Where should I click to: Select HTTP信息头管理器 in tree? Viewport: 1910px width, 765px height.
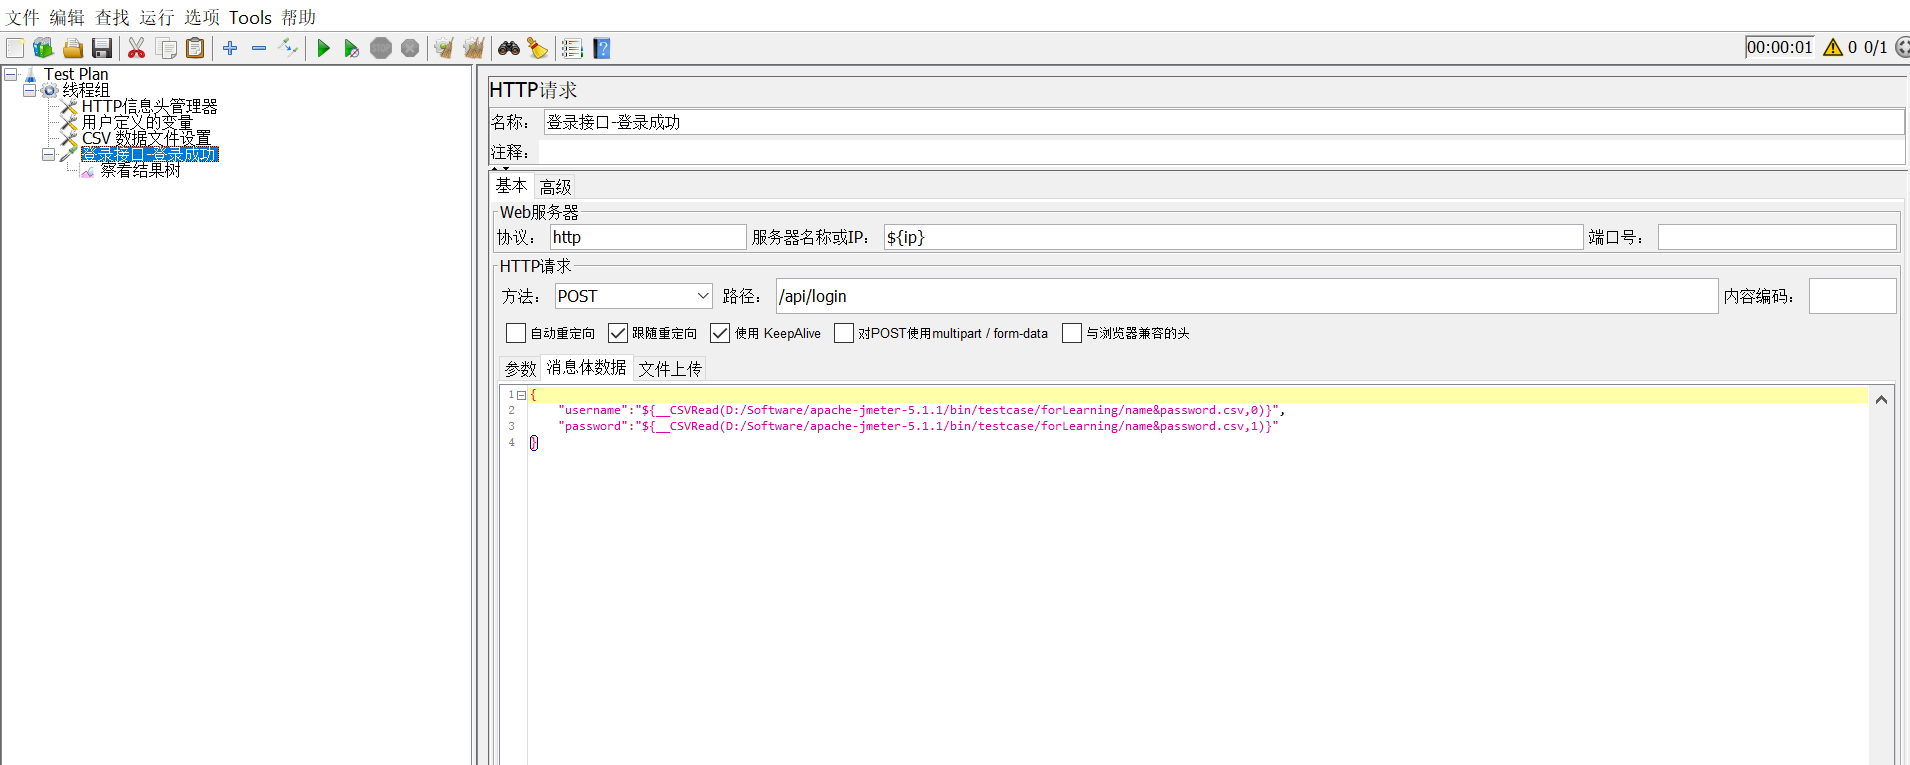[149, 106]
